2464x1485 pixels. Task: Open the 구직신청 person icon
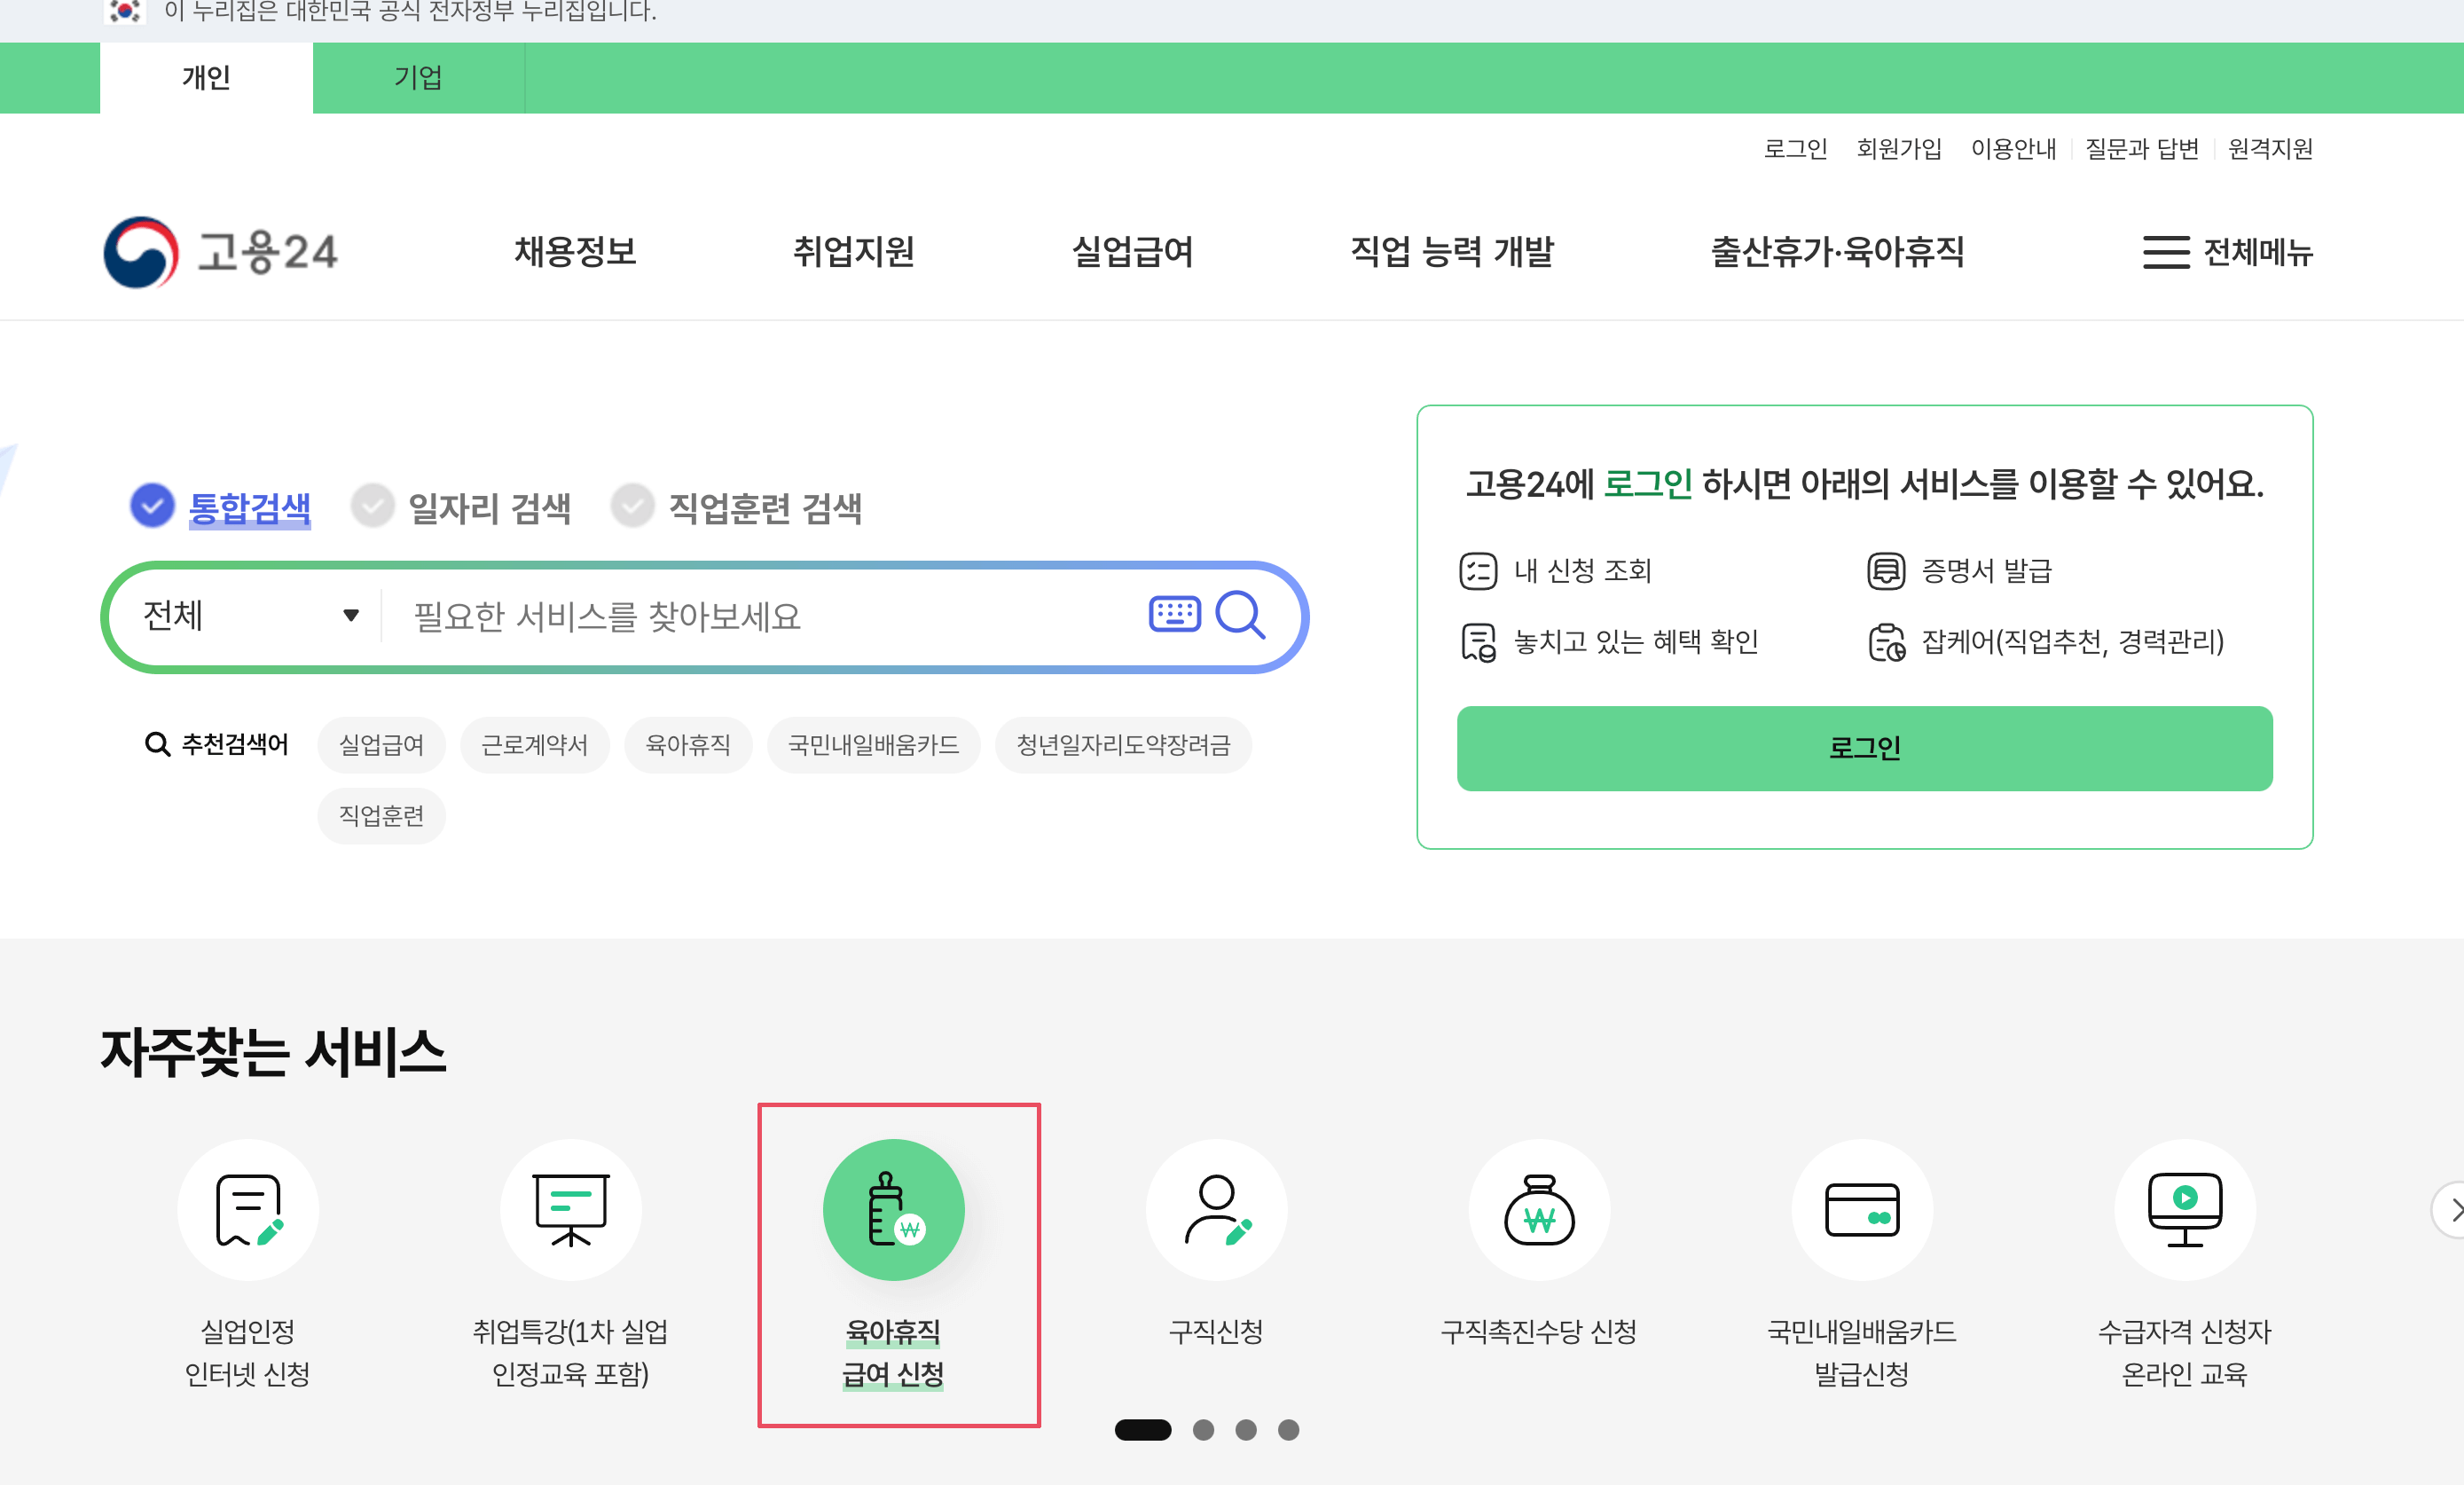click(1216, 1210)
